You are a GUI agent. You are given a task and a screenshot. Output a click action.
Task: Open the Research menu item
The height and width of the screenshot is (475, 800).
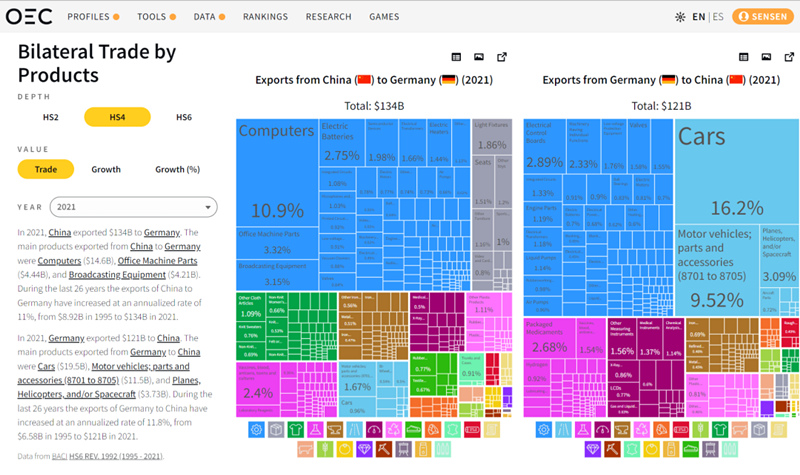click(x=329, y=17)
